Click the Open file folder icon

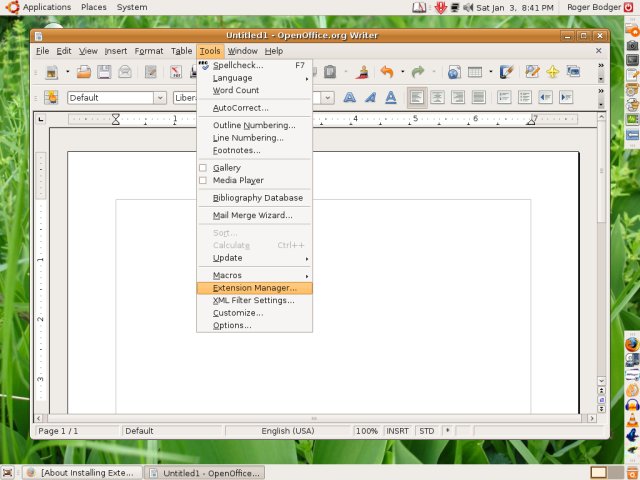pyautogui.click(x=84, y=72)
